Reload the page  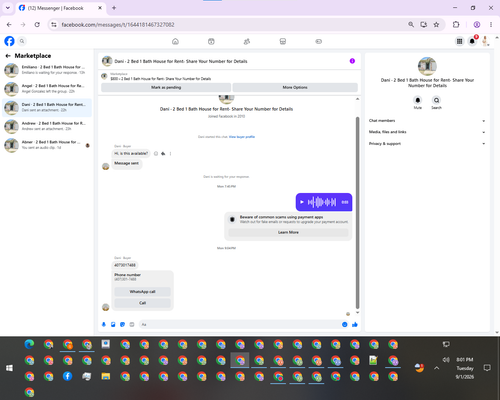pyautogui.click(x=37, y=25)
